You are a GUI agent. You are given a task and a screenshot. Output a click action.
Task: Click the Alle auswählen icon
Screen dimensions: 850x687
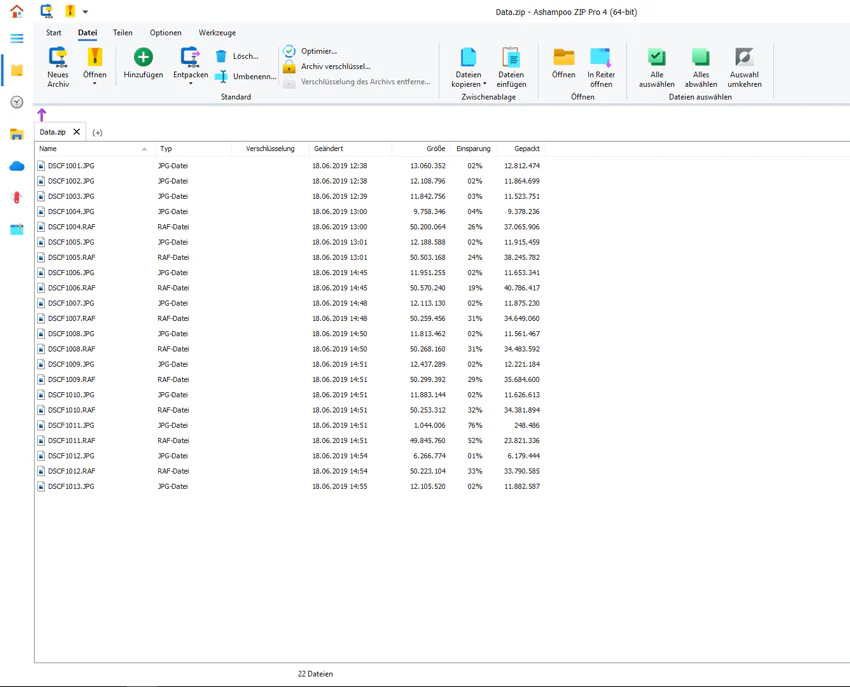tap(656, 57)
